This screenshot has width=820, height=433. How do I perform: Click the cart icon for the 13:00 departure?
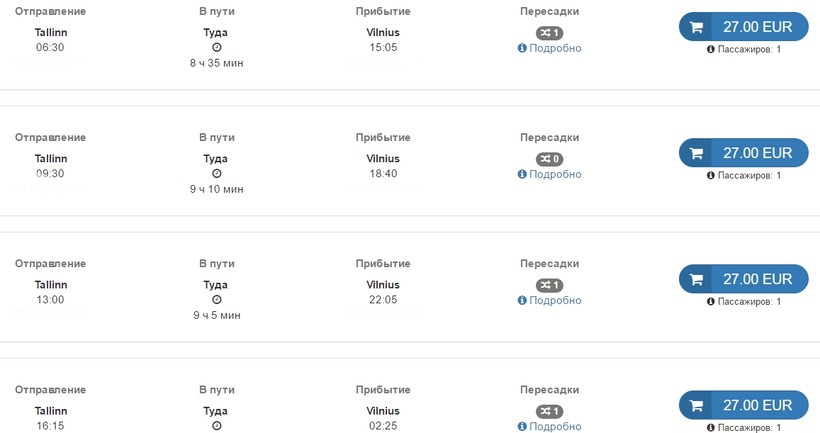tap(696, 279)
